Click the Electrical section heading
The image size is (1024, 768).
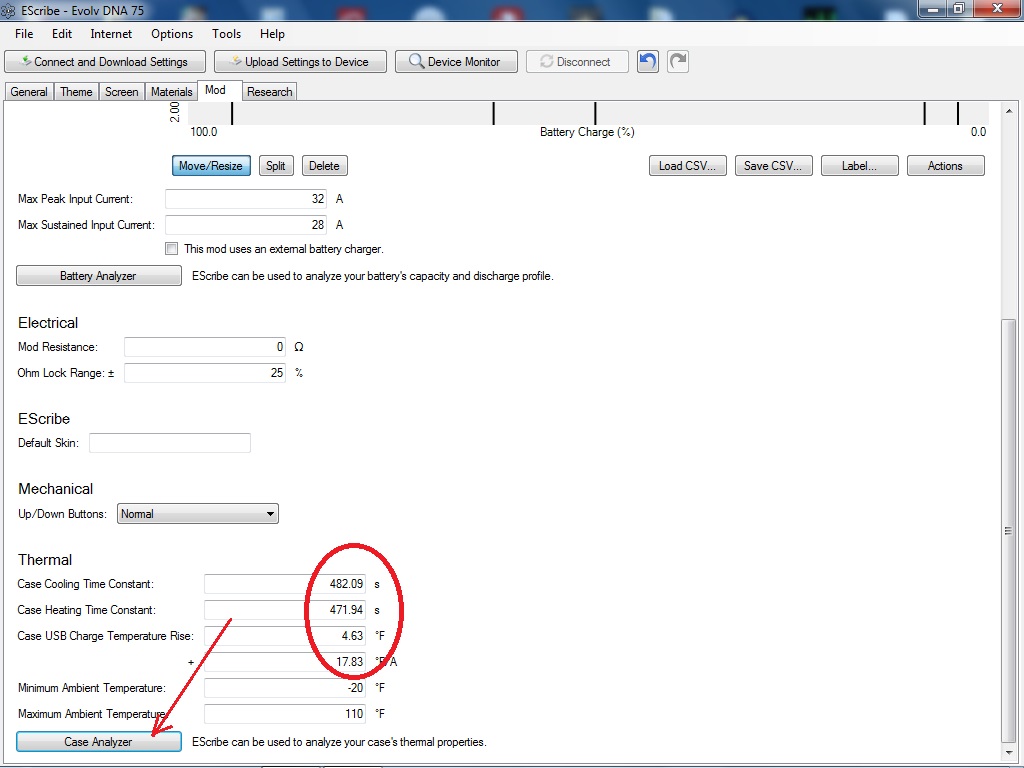[x=48, y=323]
